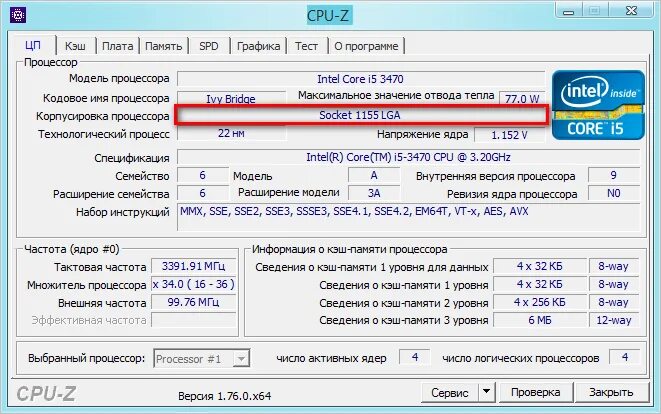Click the Расширение семейства value 6
Screen dimensions: 661x414
[x=202, y=193]
